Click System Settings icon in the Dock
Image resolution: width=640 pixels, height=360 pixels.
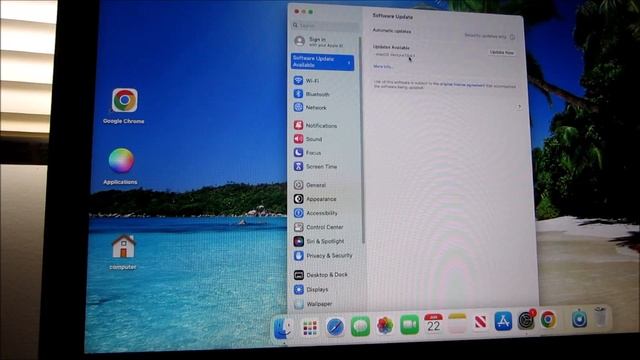click(526, 320)
